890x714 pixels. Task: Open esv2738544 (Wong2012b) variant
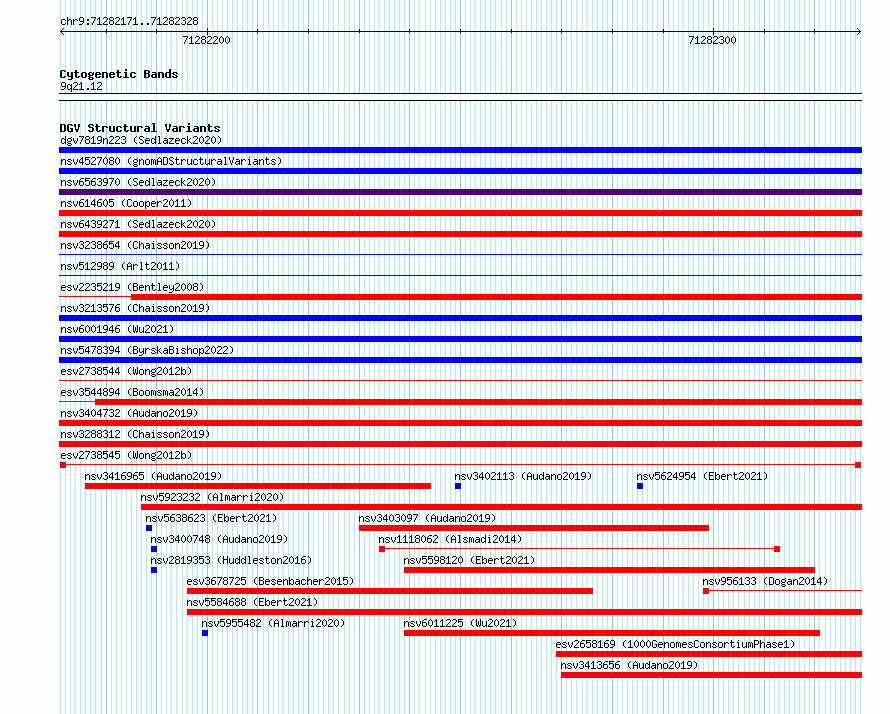coord(126,371)
